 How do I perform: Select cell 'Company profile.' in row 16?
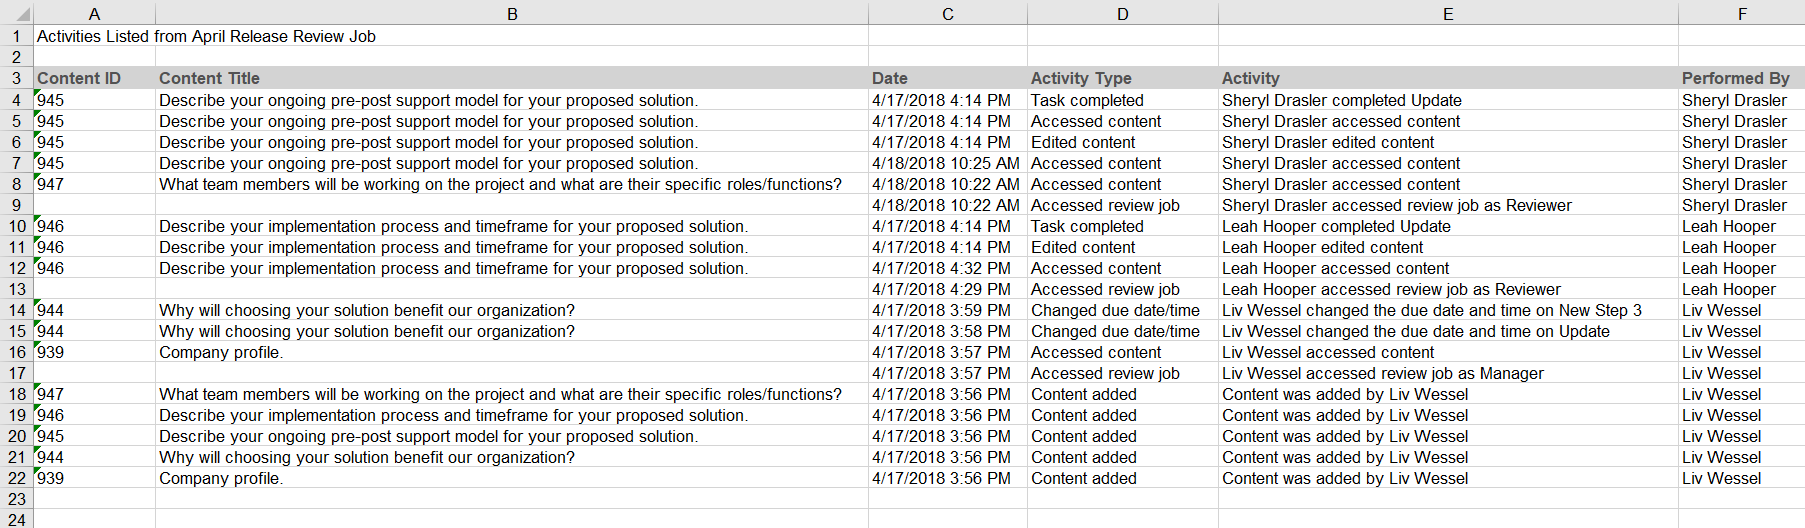tap(512, 352)
